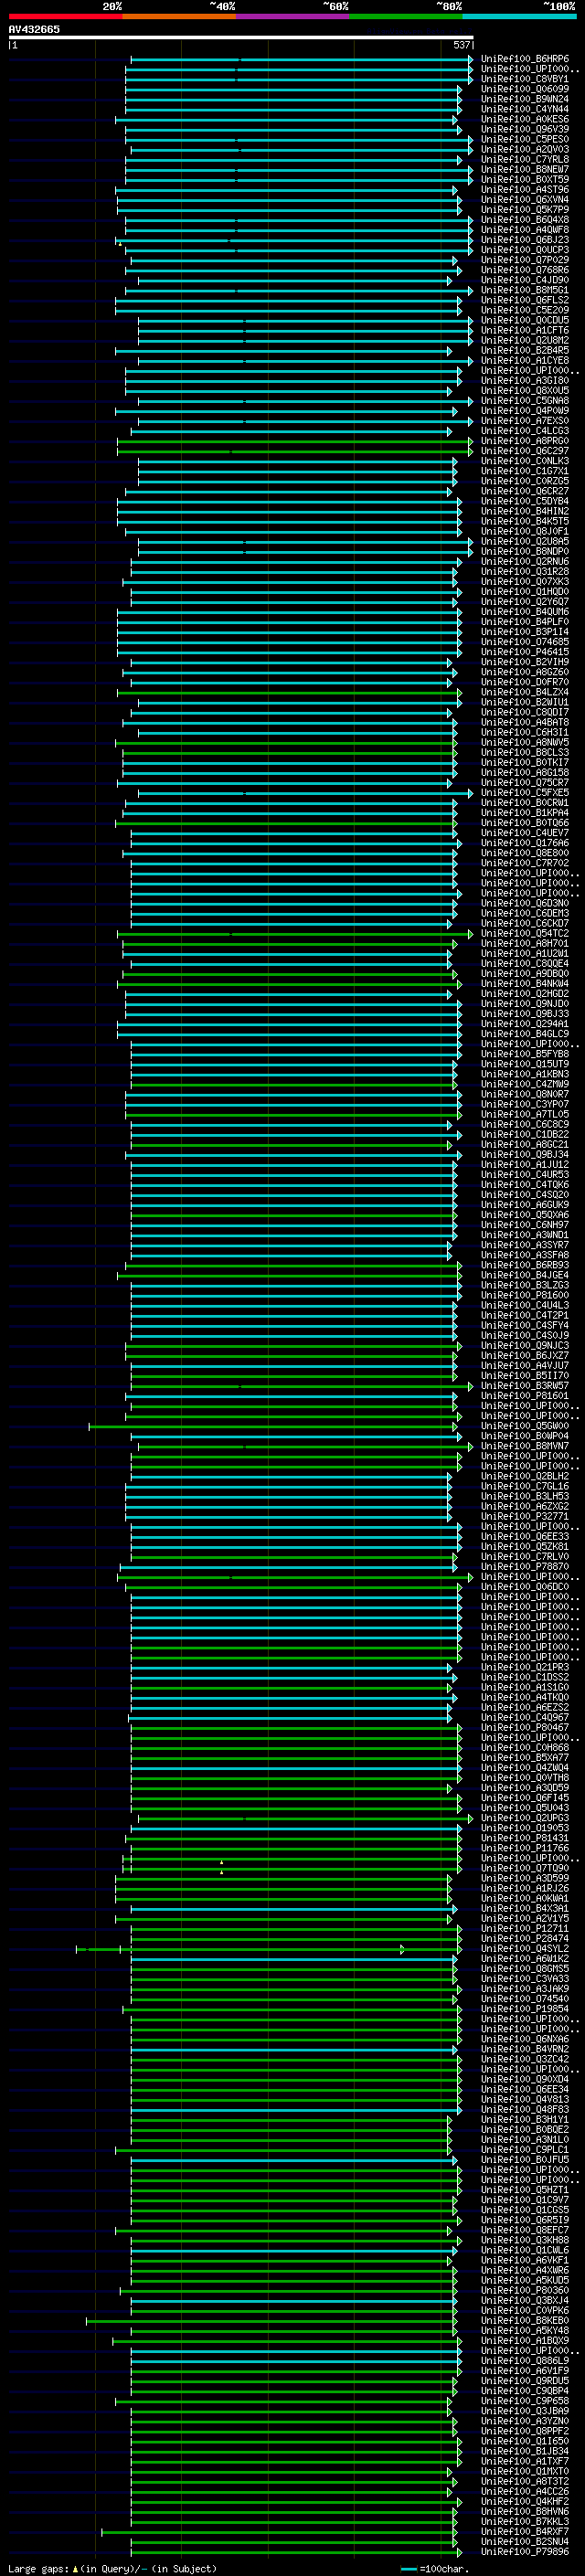Click the UniRef100_C6NH97 hit label
585x2576 pixels.
[x=525, y=1225]
